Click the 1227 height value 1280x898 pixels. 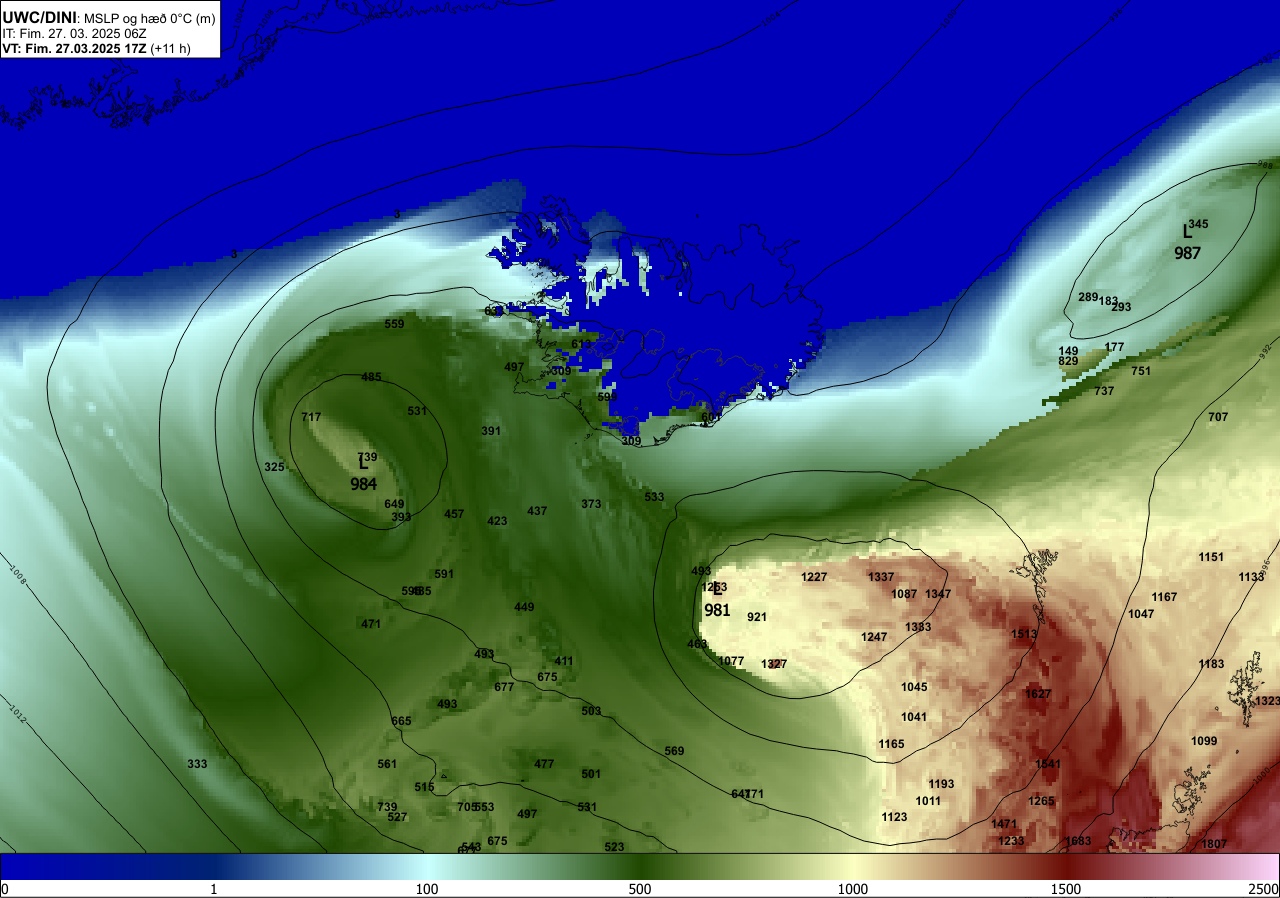(814, 577)
